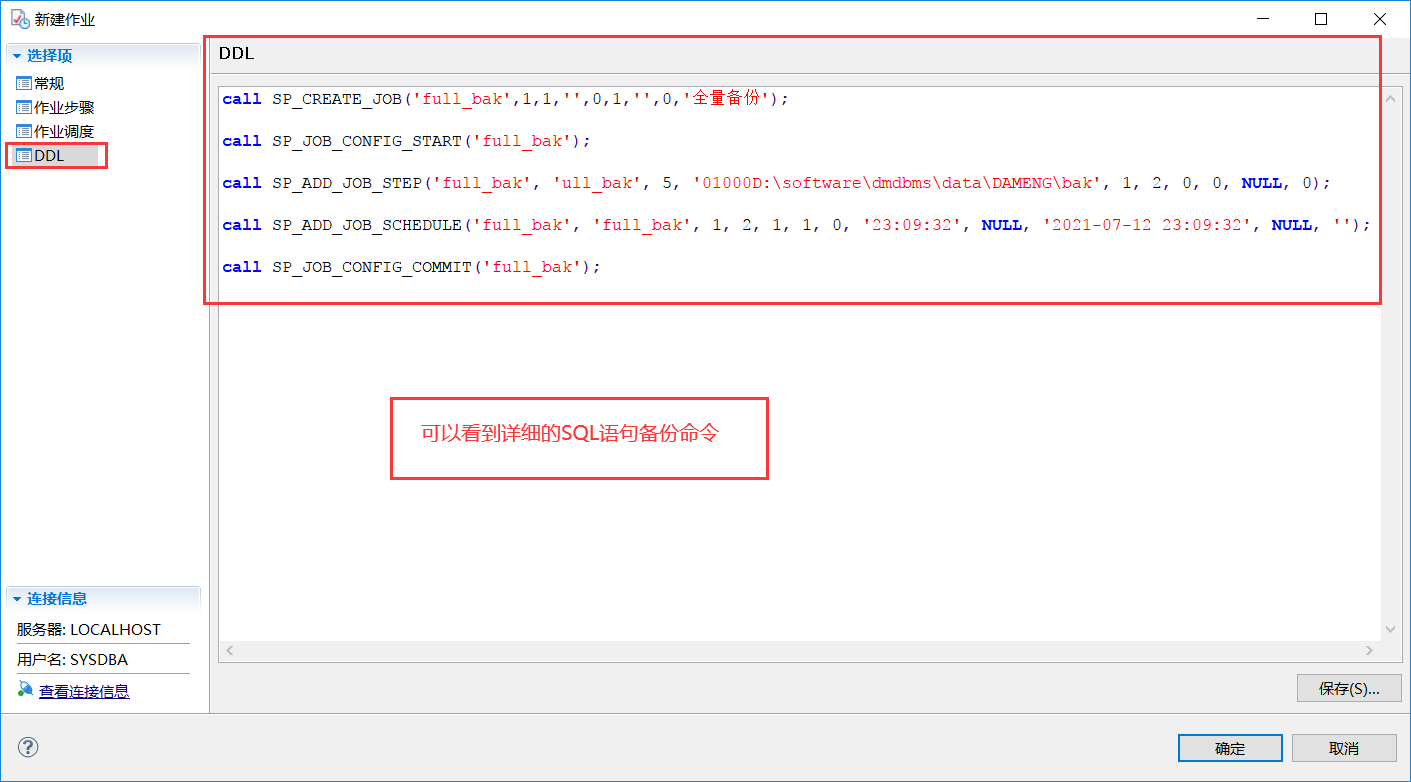Image resolution: width=1411 pixels, height=782 pixels.
Task: Click the '2021-07-12 23:09:32' date string
Action: pos(1146,225)
